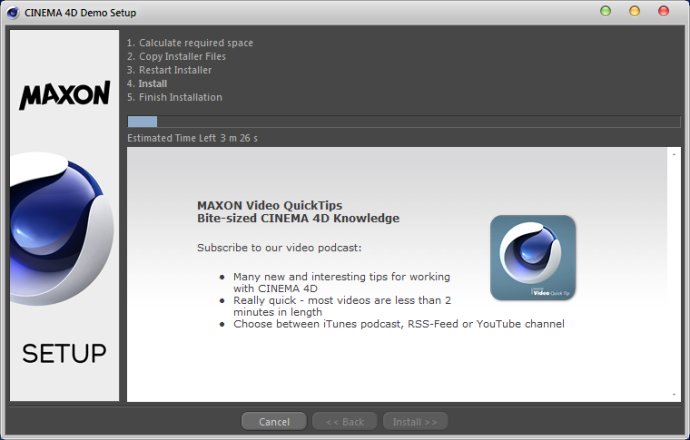690x440 pixels.
Task: Click the MAXON logo in sidebar
Action: pyautogui.click(x=65, y=95)
